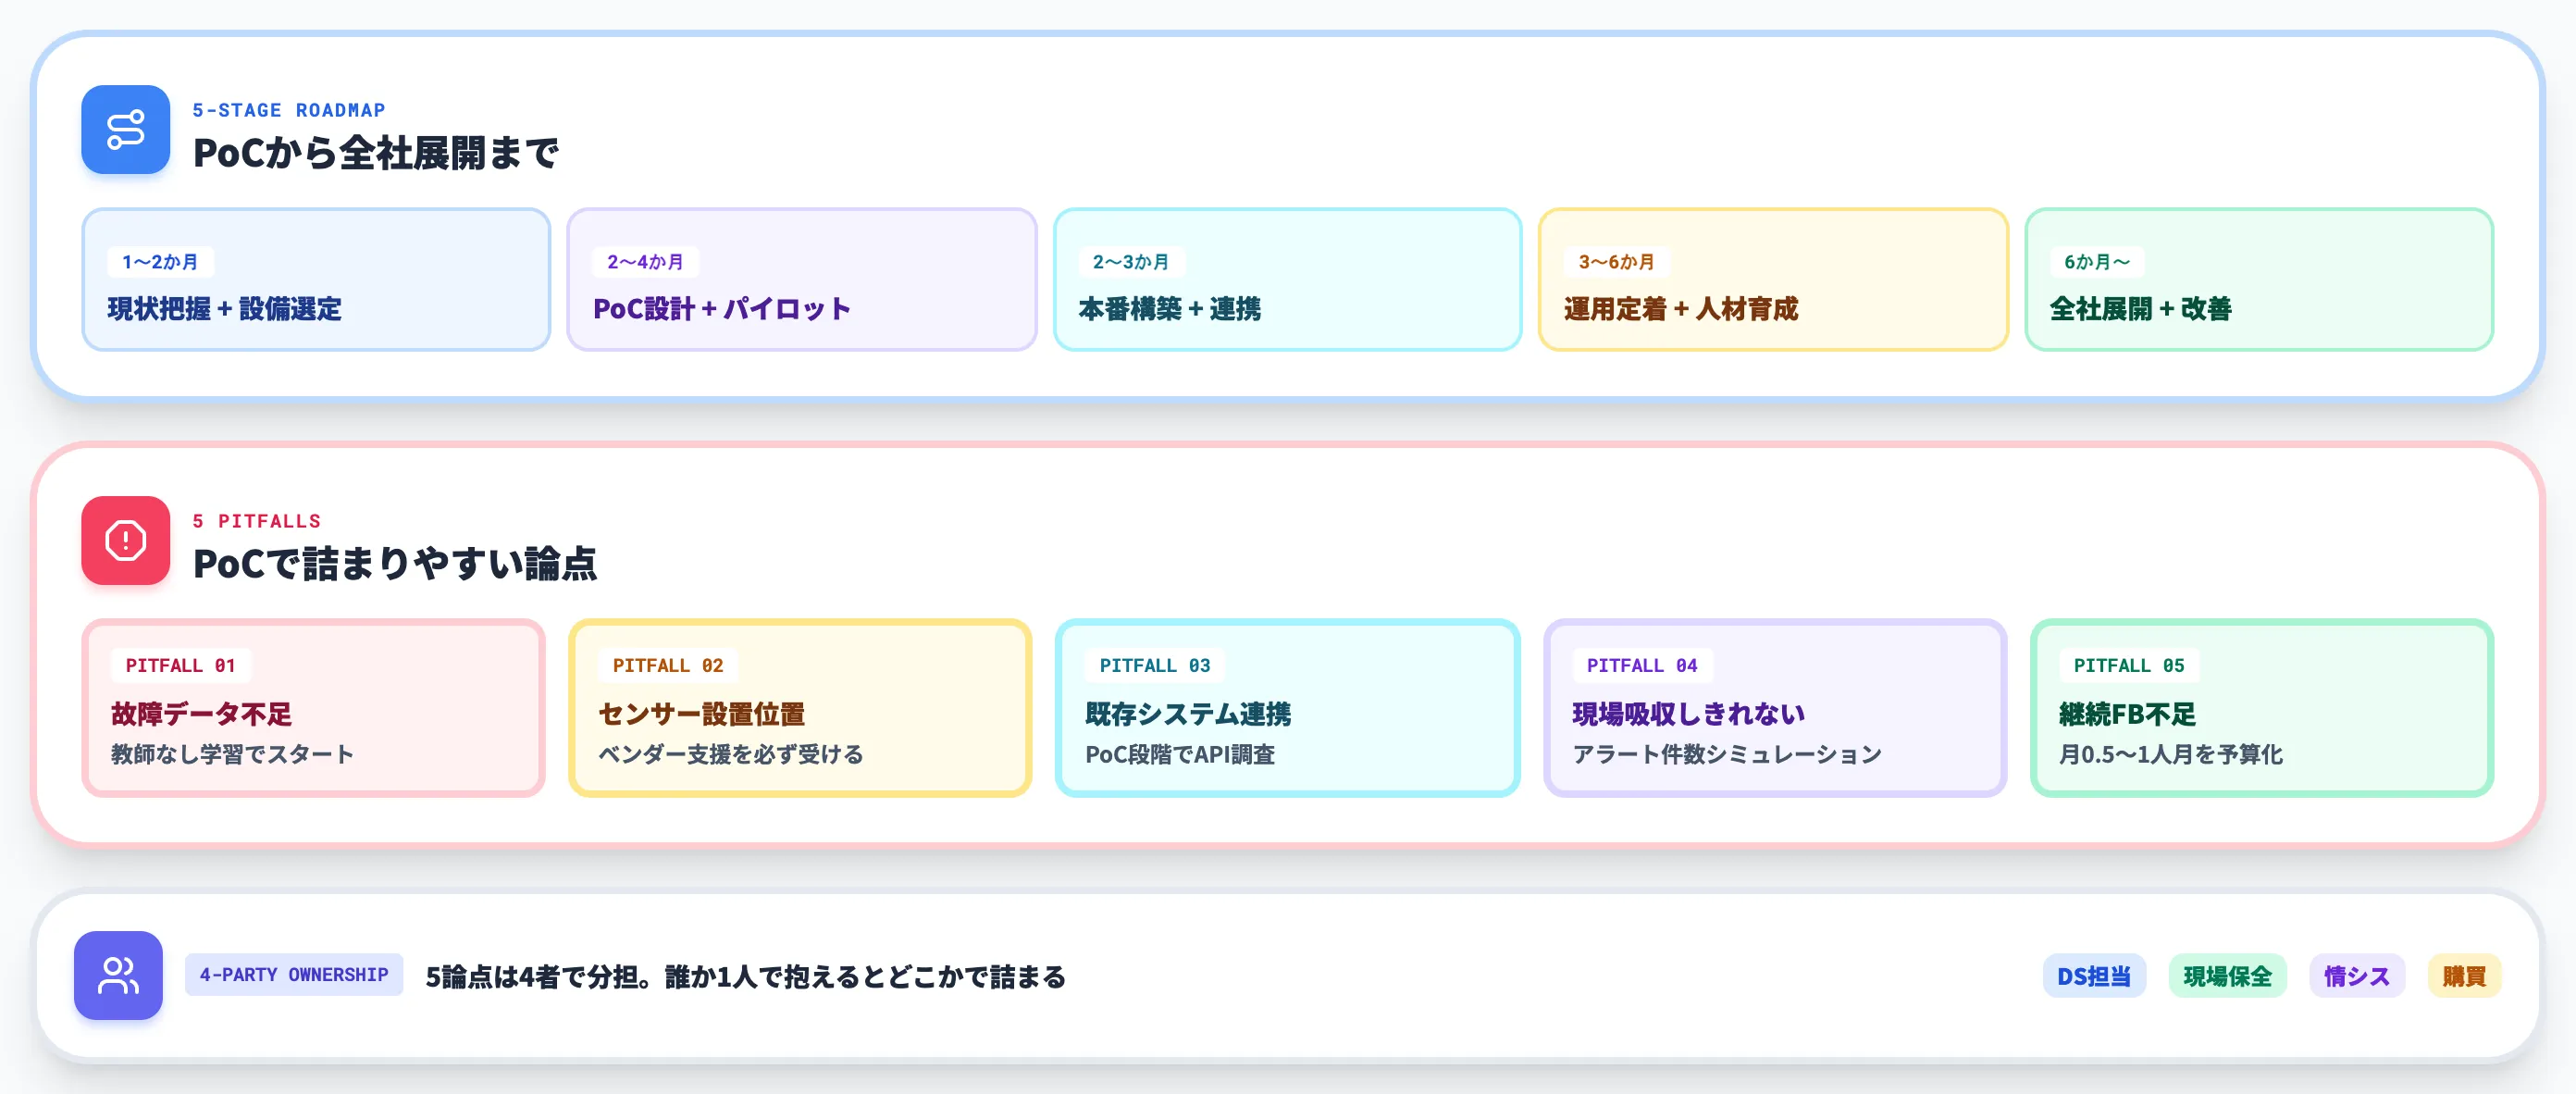Screen dimensions: 2576x1094
Task: Click the 故障データ不足 title
Action: 201,714
